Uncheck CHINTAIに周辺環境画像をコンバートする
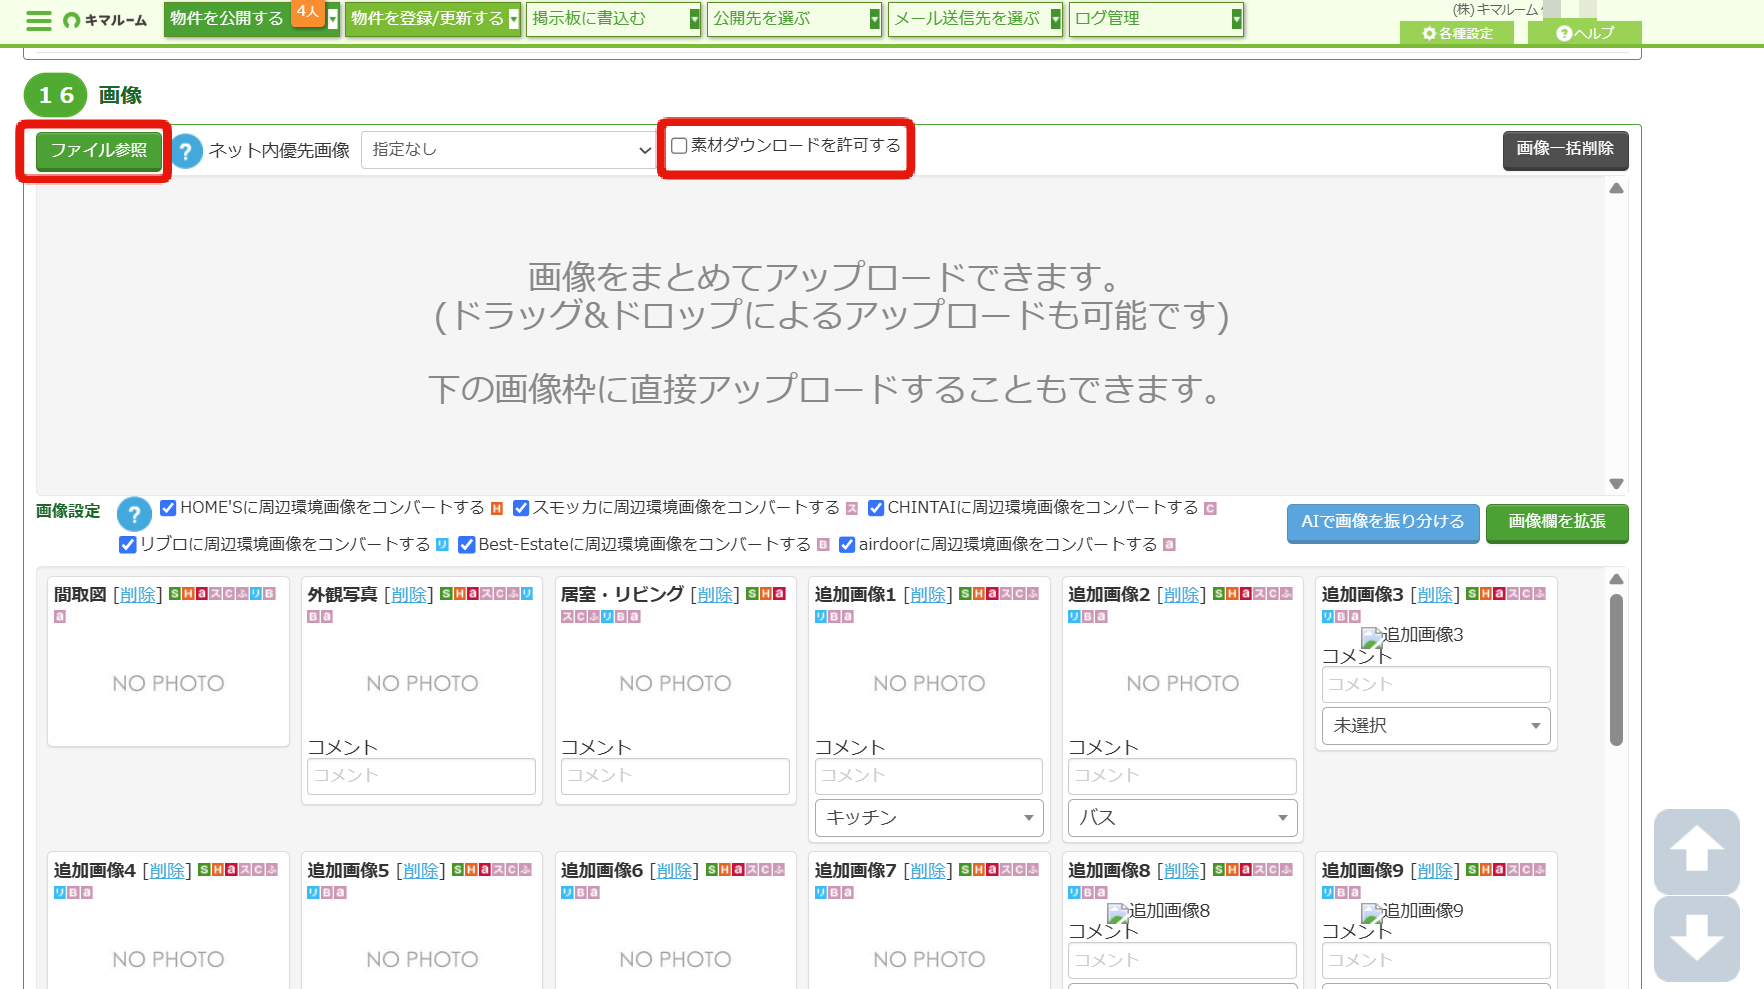The width and height of the screenshot is (1764, 989). pyautogui.click(x=876, y=508)
